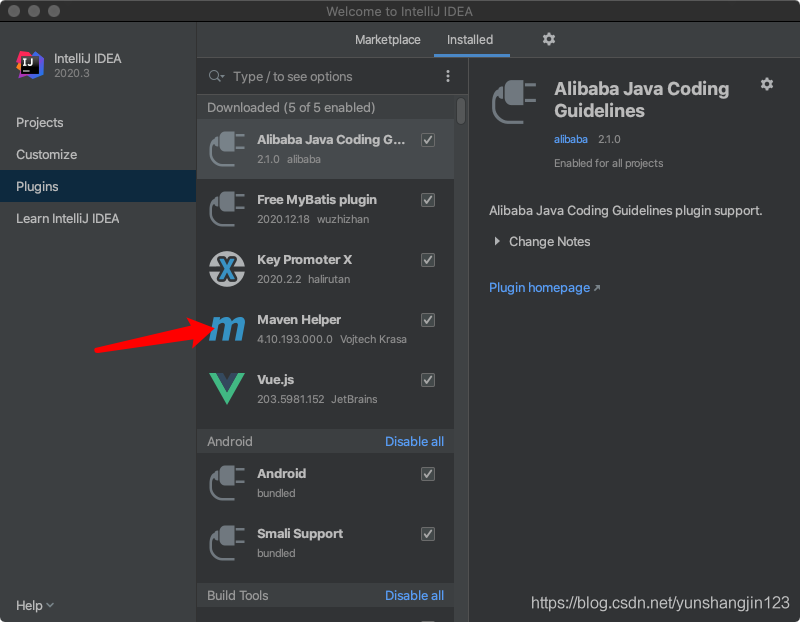The height and width of the screenshot is (622, 800).
Task: Open the Help dropdown at bottom left
Action: [35, 605]
